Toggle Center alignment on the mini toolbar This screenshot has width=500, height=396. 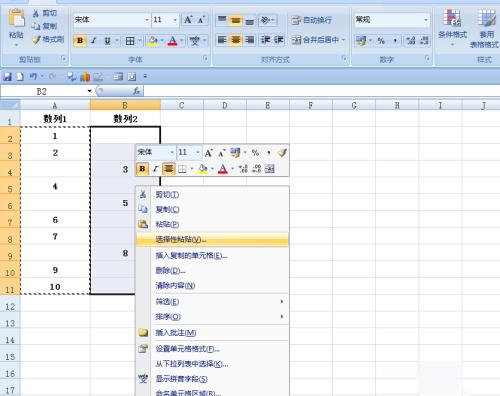pos(169,169)
